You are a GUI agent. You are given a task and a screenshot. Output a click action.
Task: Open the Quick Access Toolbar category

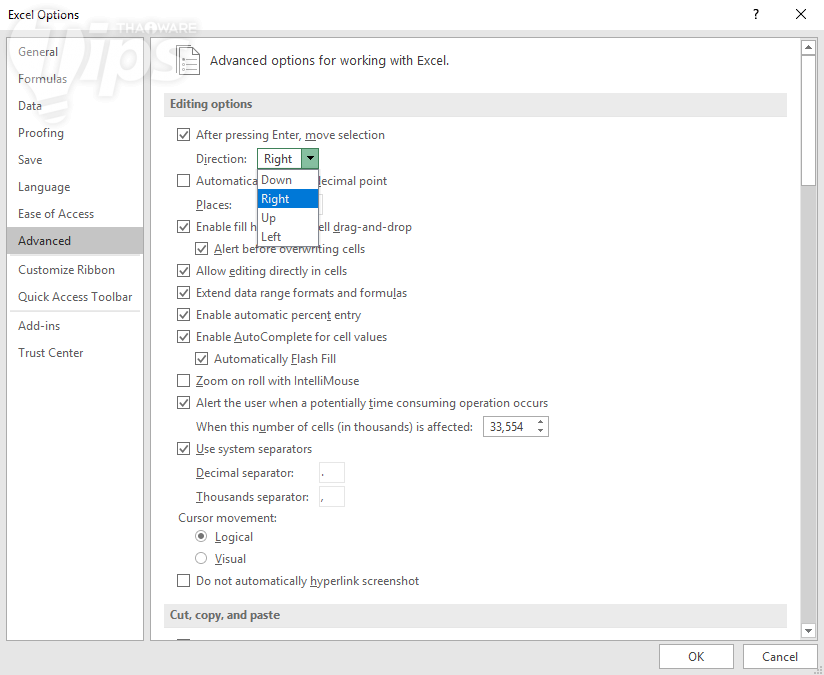click(75, 297)
